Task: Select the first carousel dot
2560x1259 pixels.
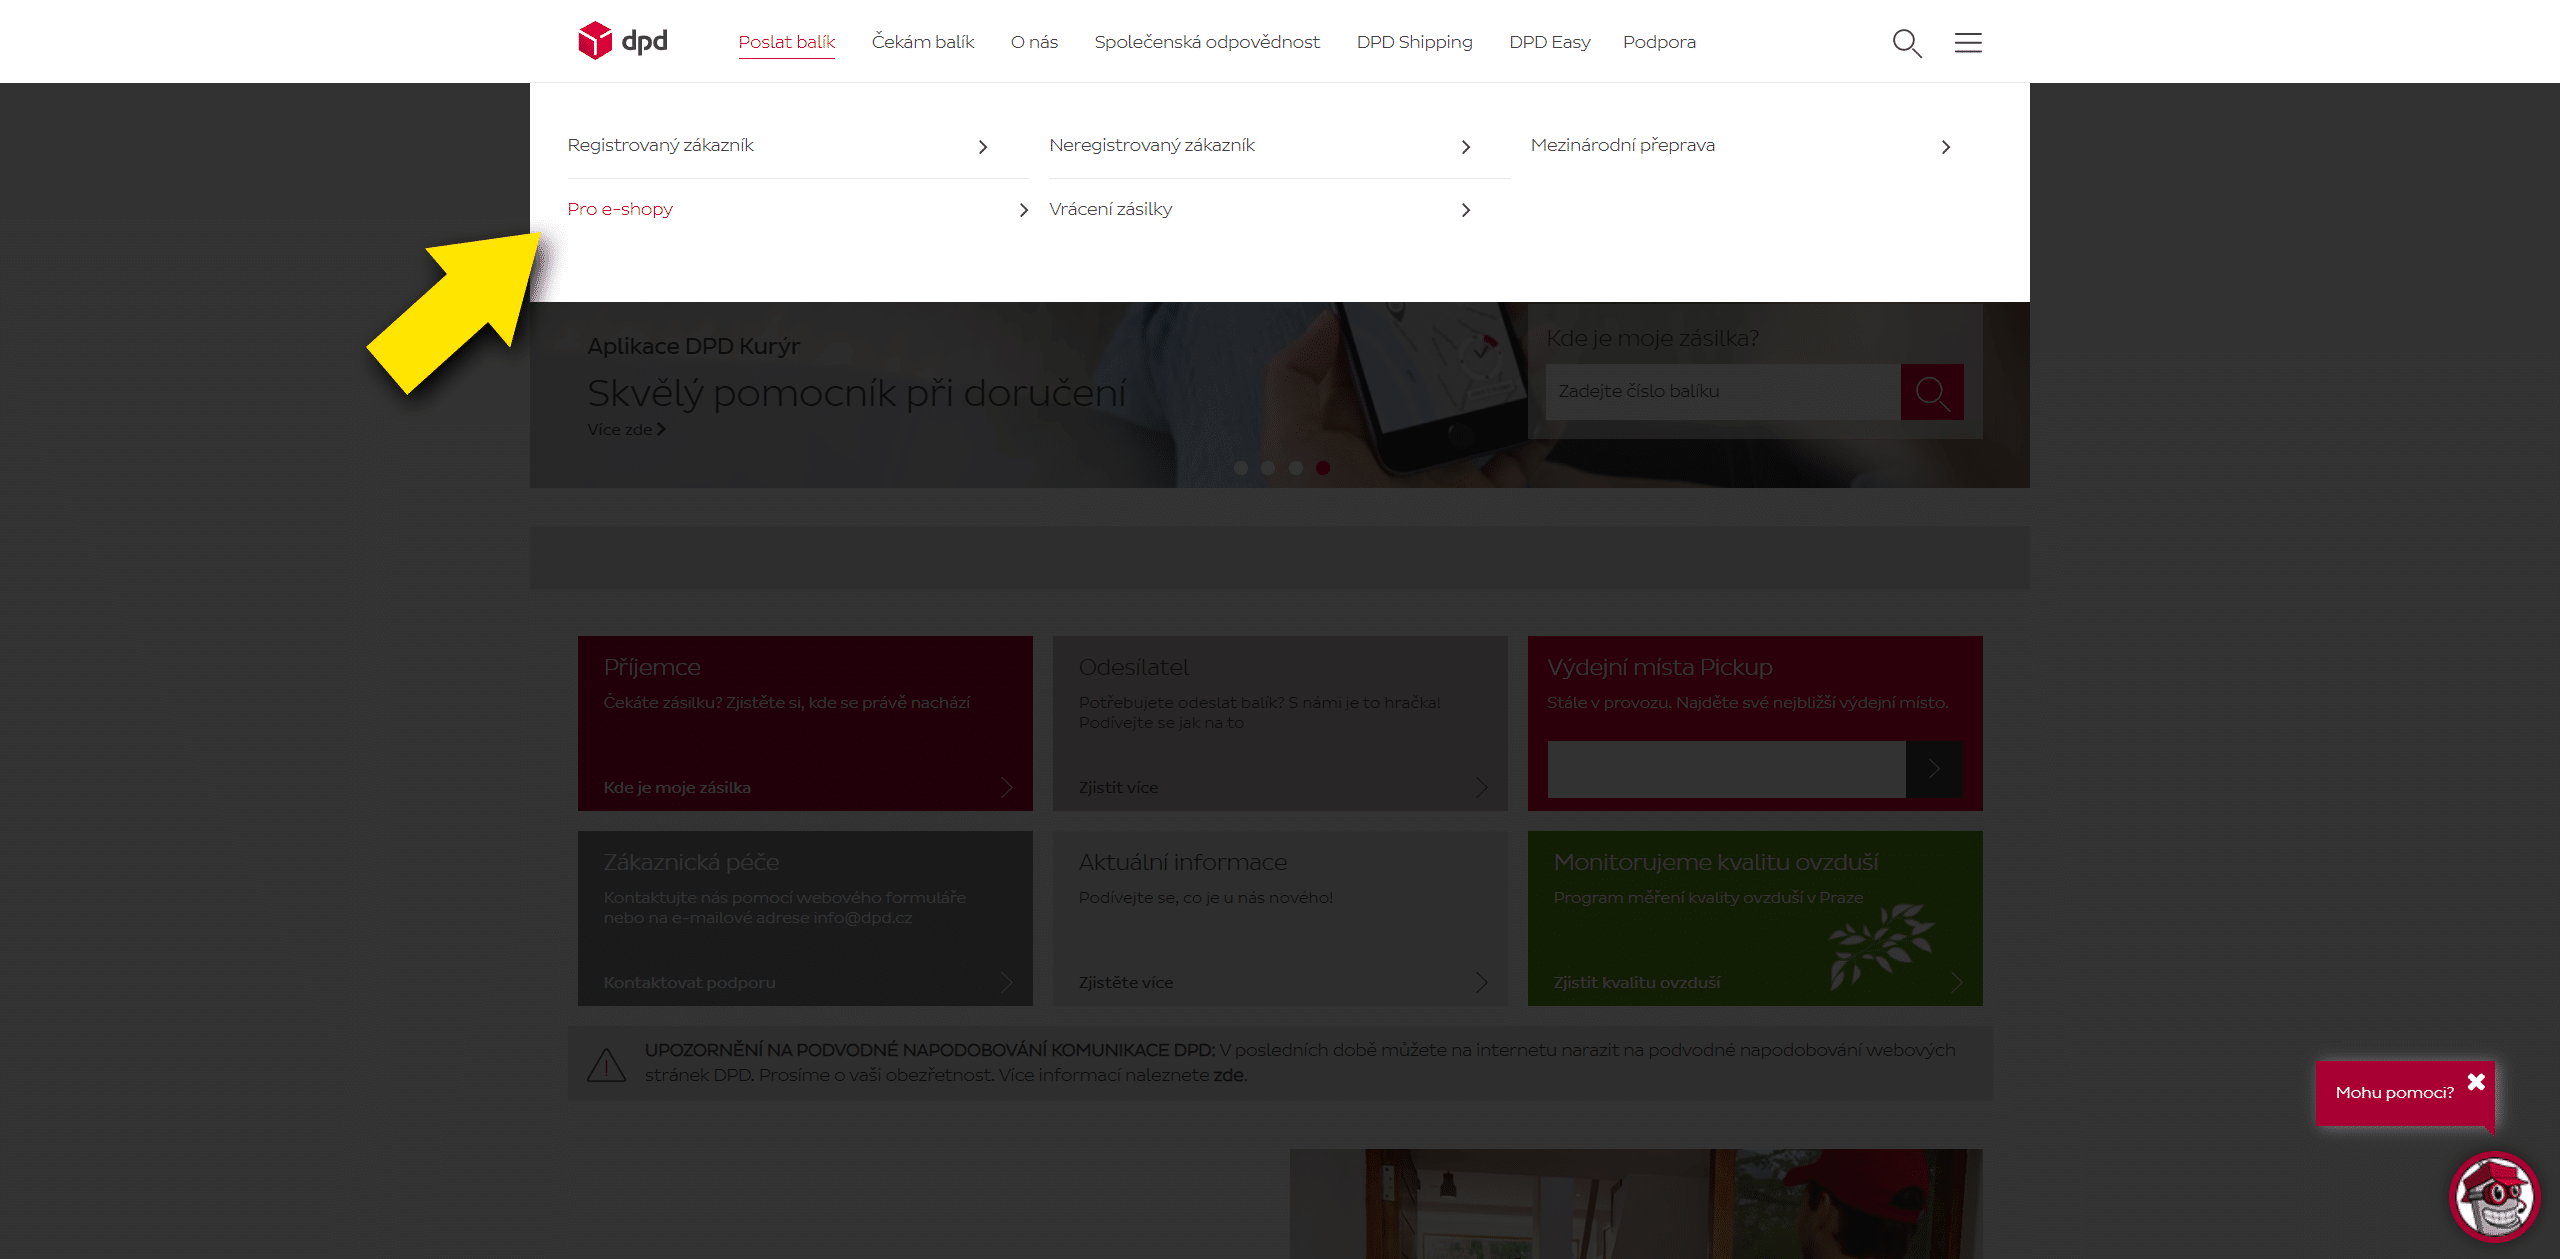Action: pyautogui.click(x=1241, y=468)
